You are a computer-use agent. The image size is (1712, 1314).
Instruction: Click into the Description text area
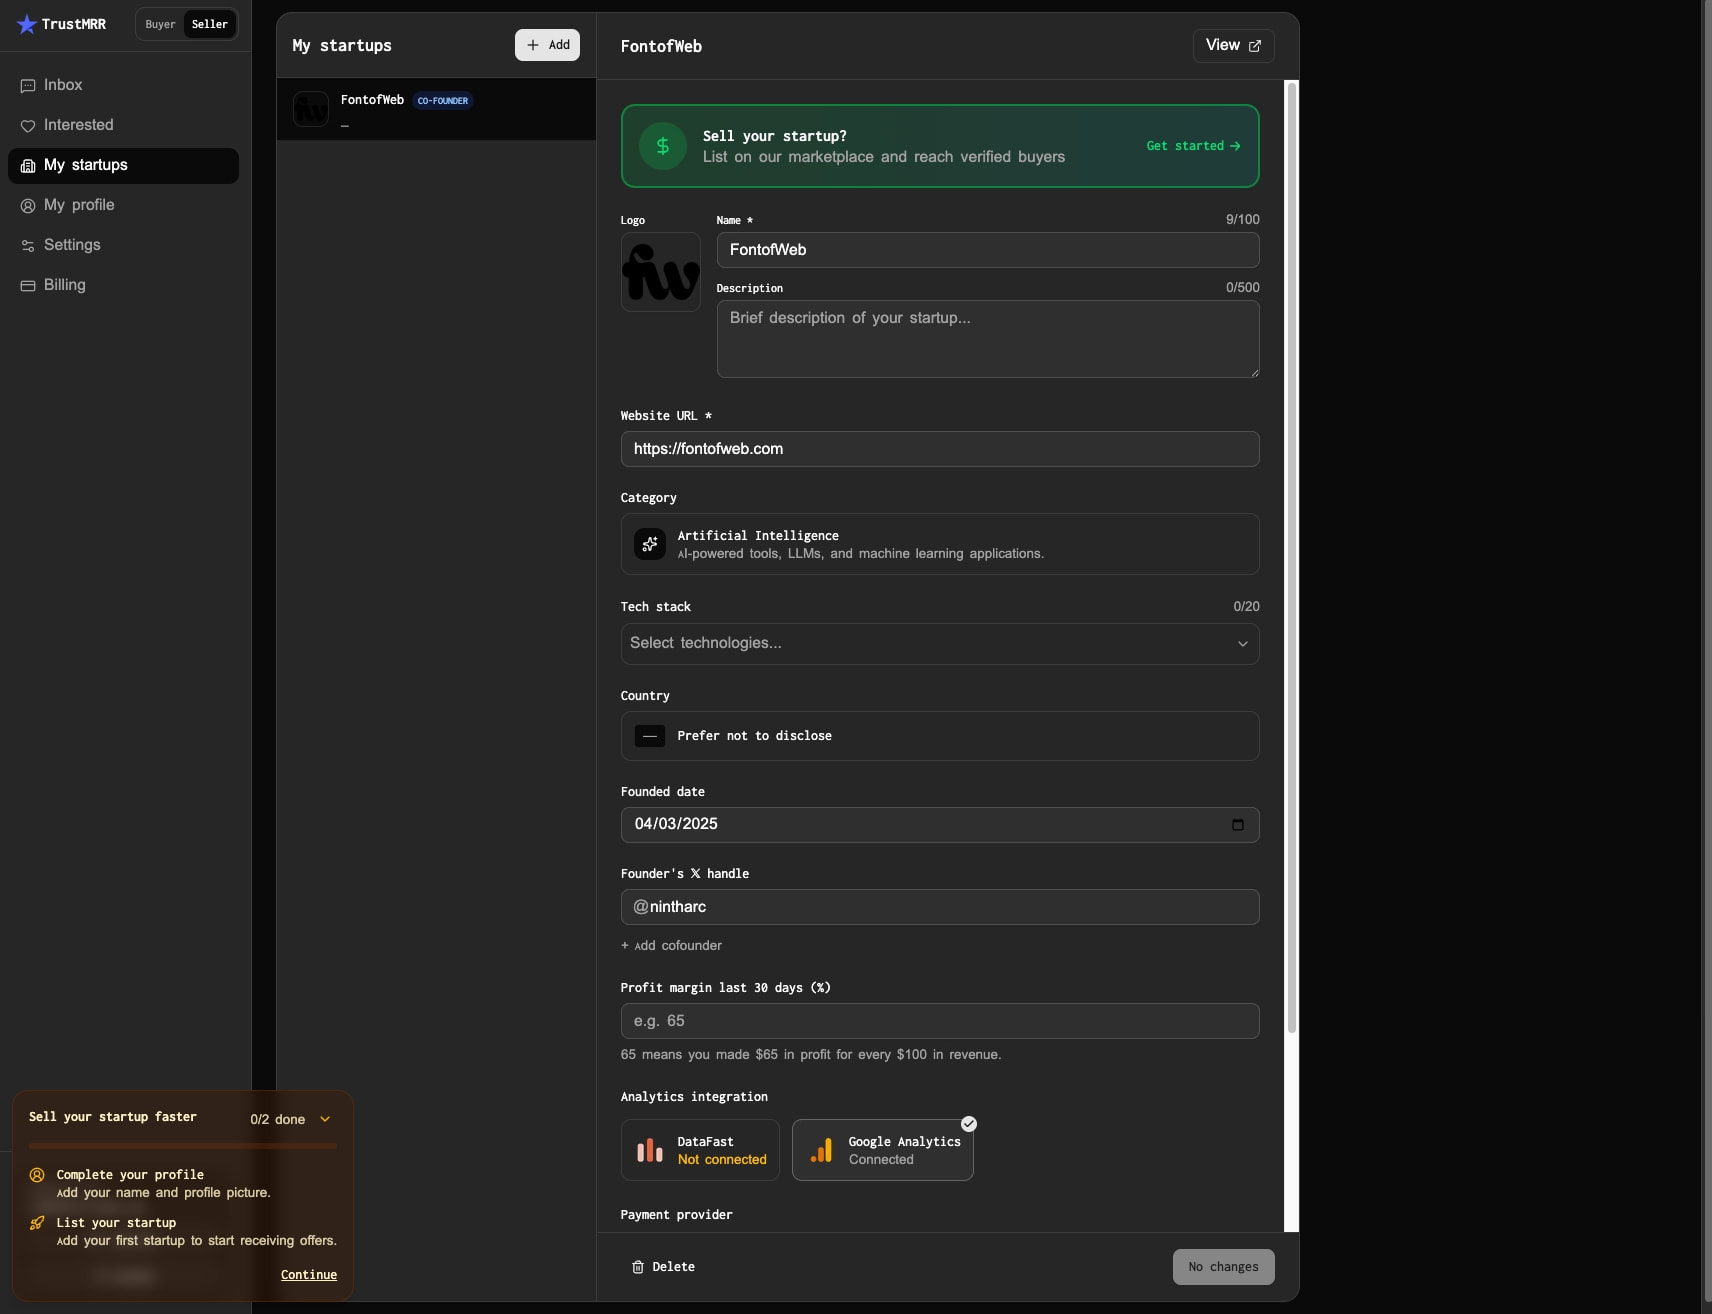coord(988,339)
